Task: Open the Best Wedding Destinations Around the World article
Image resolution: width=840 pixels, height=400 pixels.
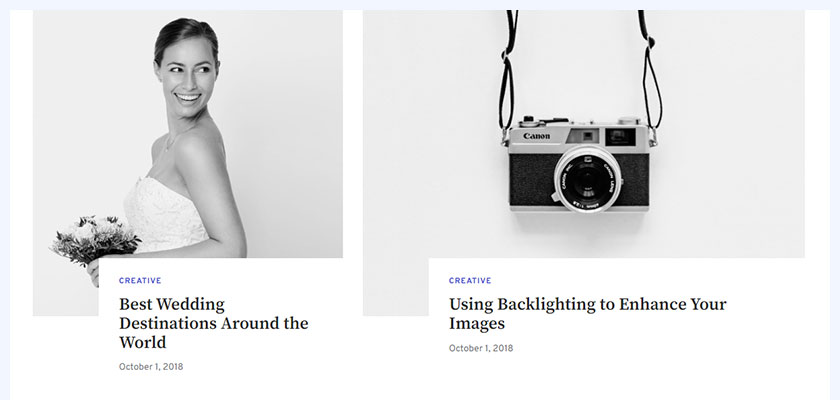Action: point(214,323)
